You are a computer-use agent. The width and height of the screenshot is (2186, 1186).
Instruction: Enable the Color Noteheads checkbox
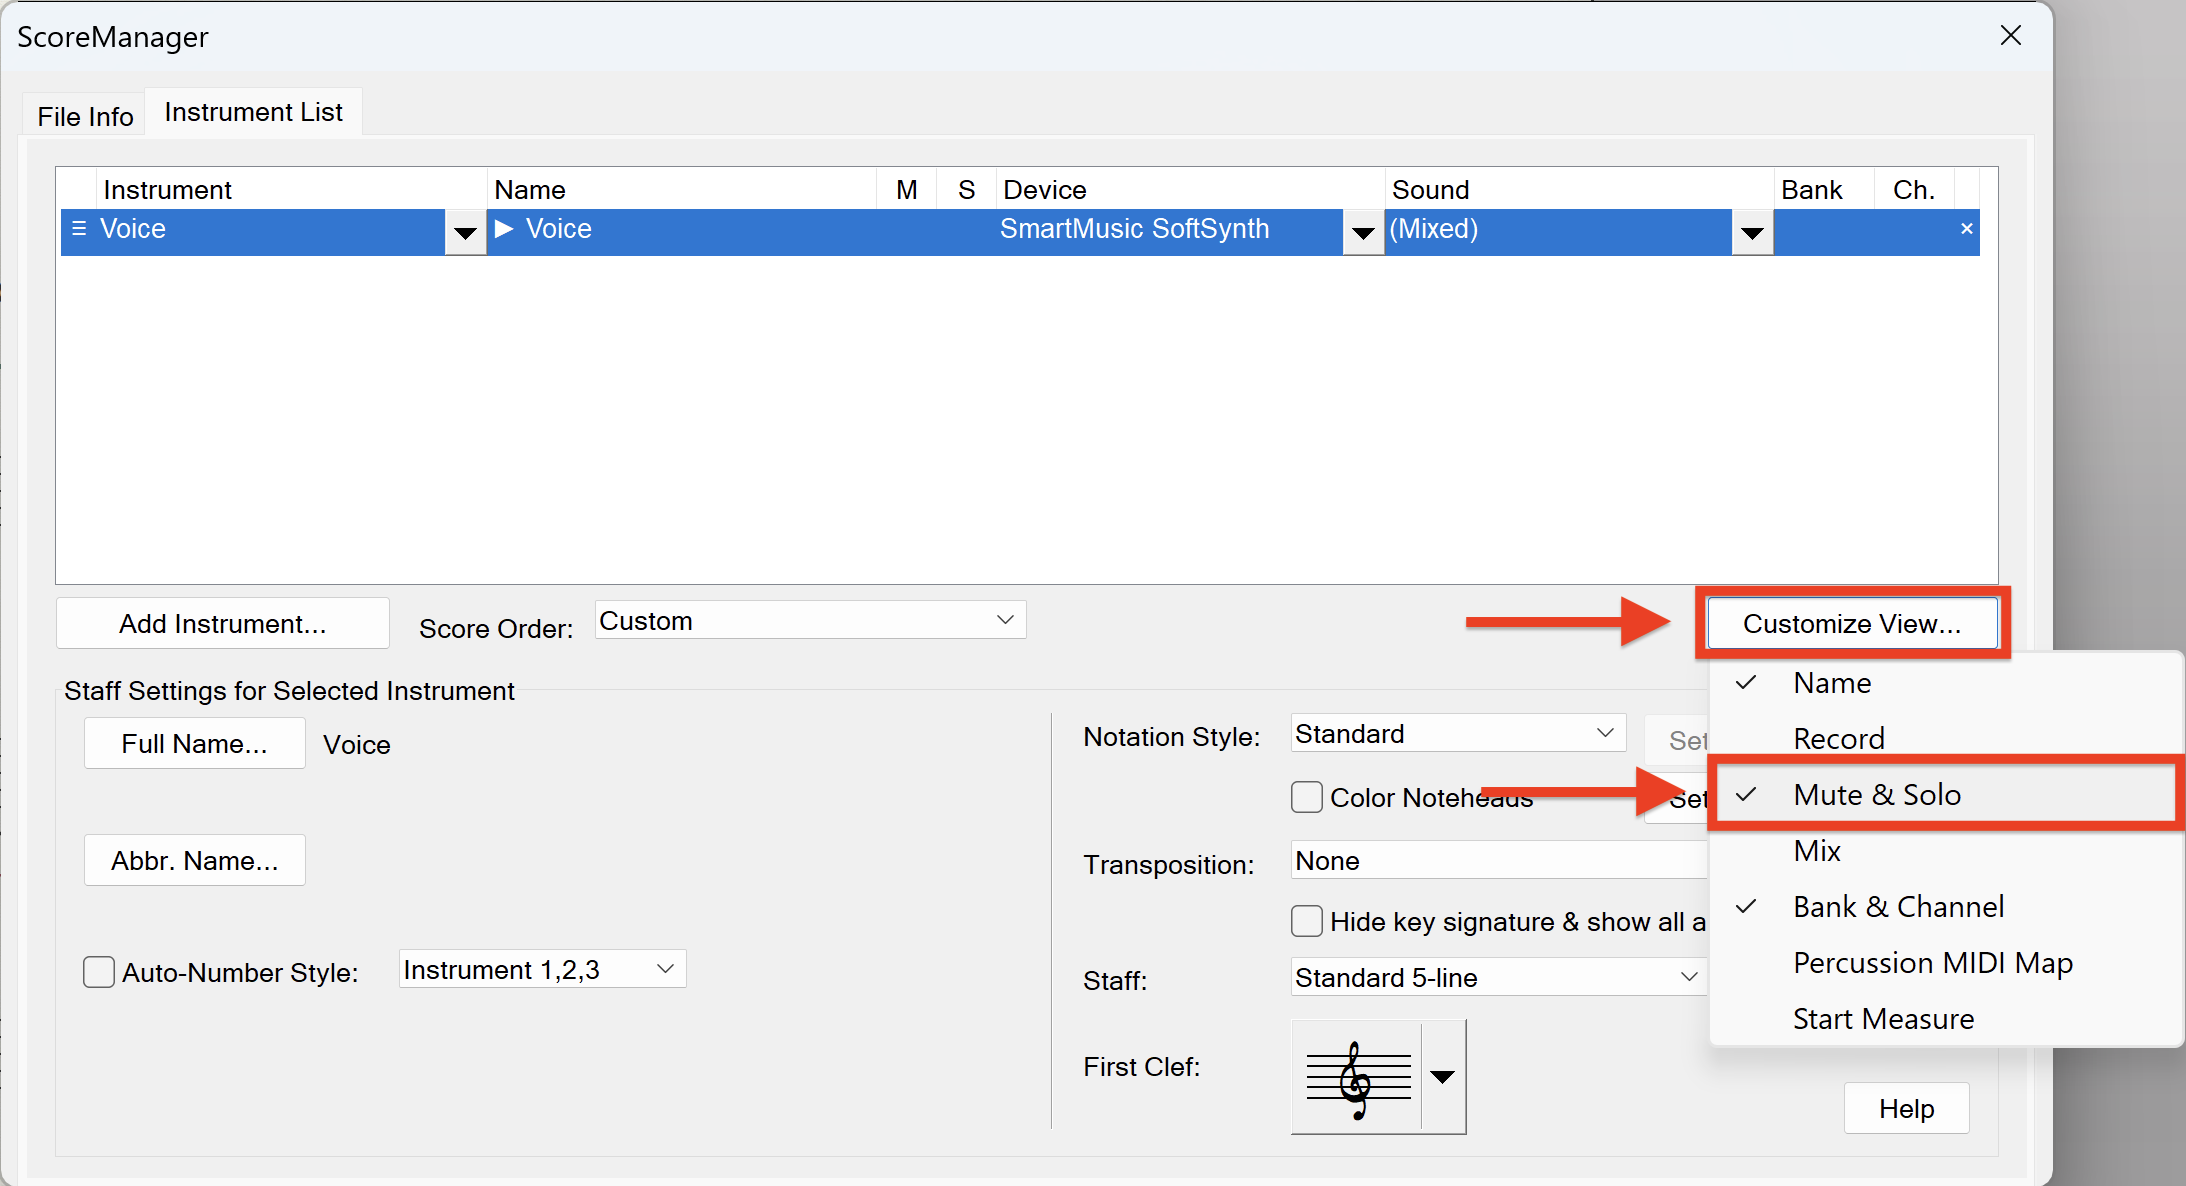click(1306, 797)
